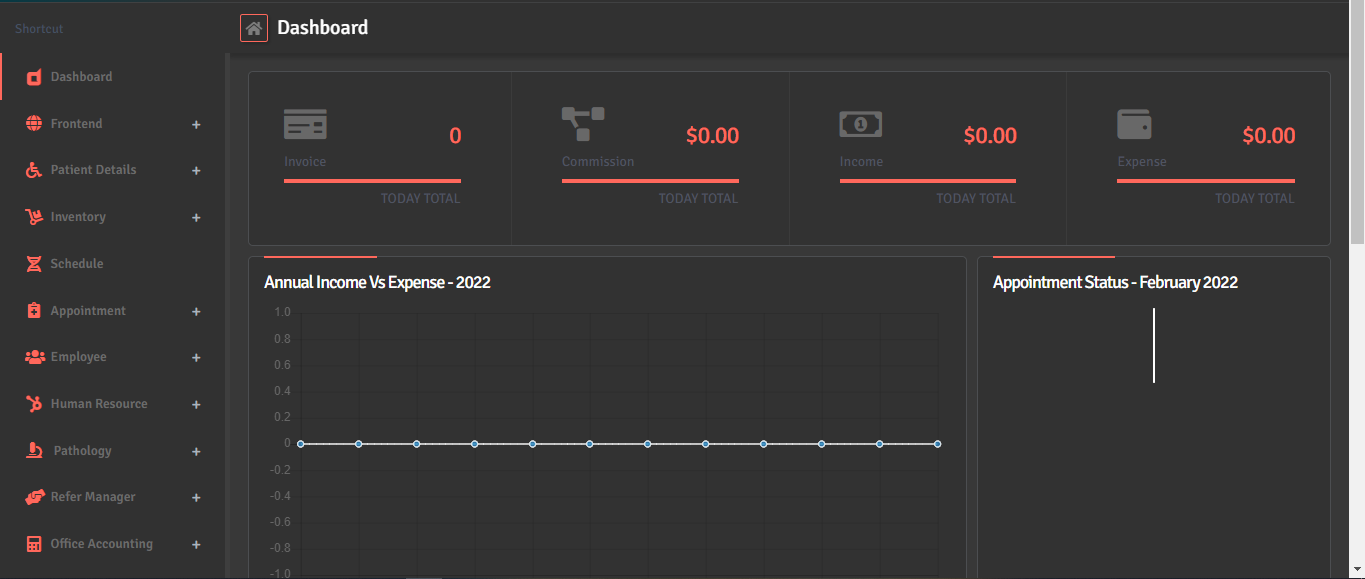Click the Frontend globe icon
Screen dimensions: 1365x579
click(34, 124)
